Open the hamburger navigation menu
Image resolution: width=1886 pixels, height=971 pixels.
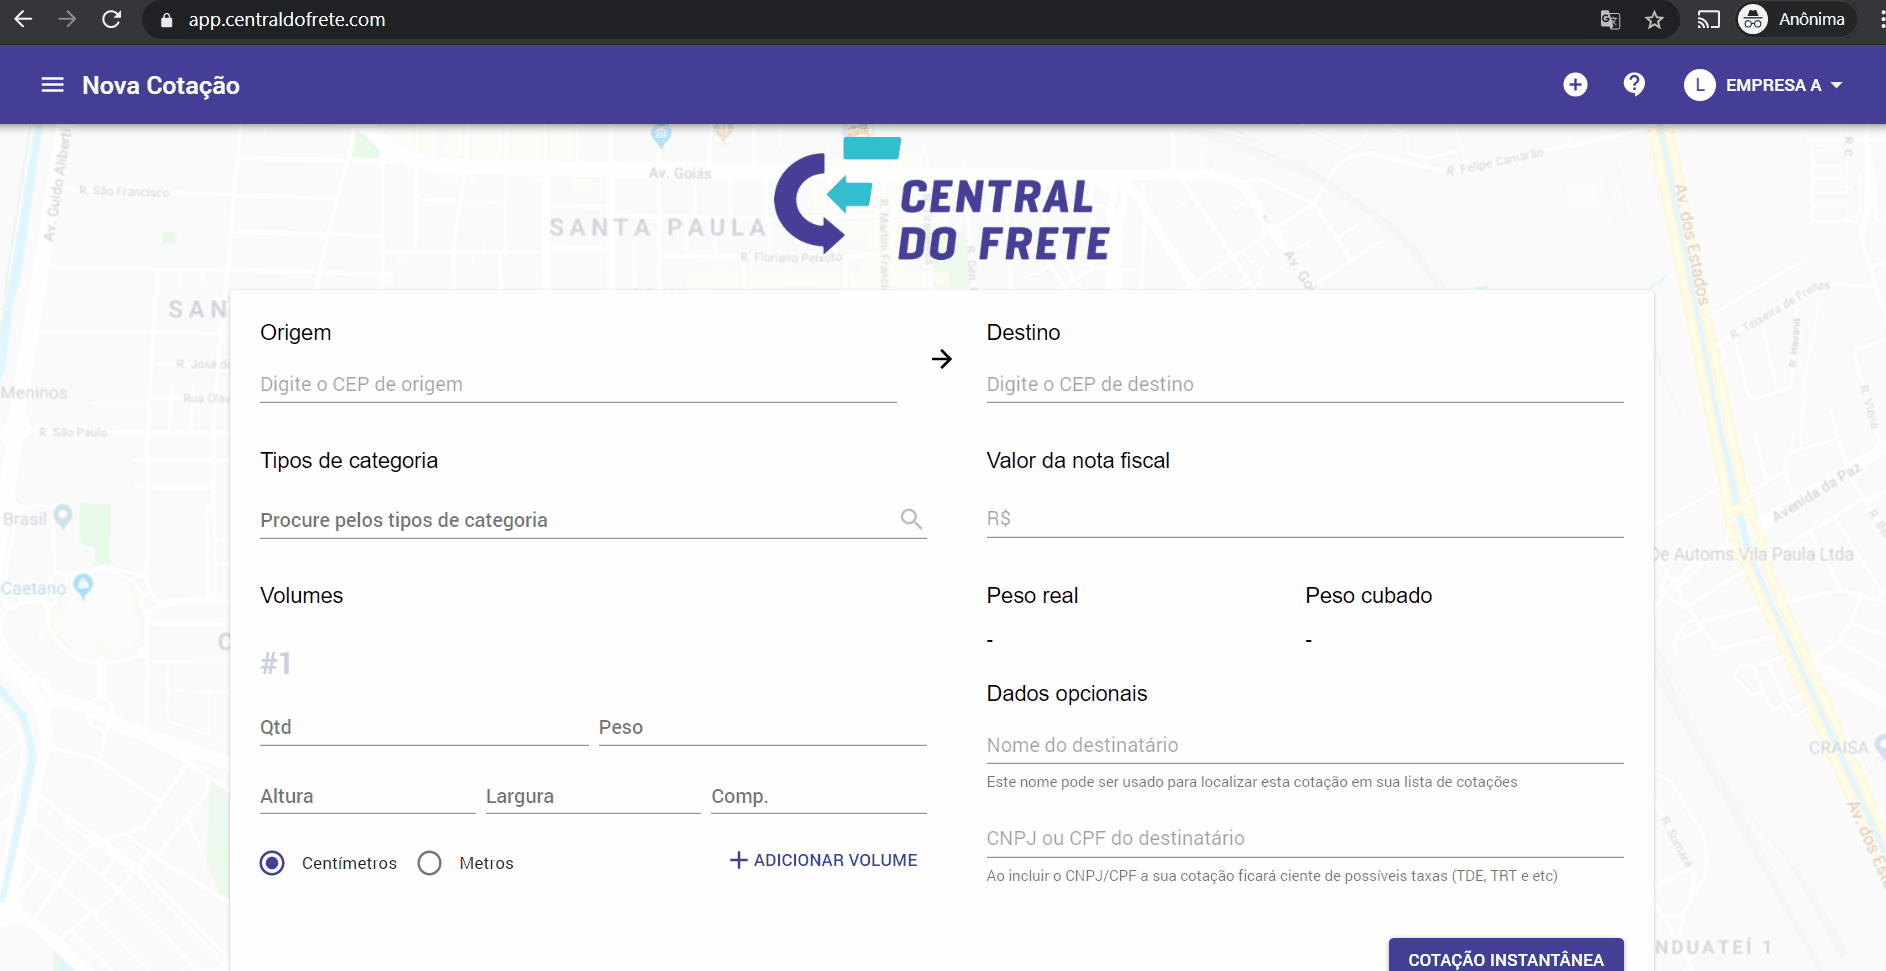[x=52, y=85]
